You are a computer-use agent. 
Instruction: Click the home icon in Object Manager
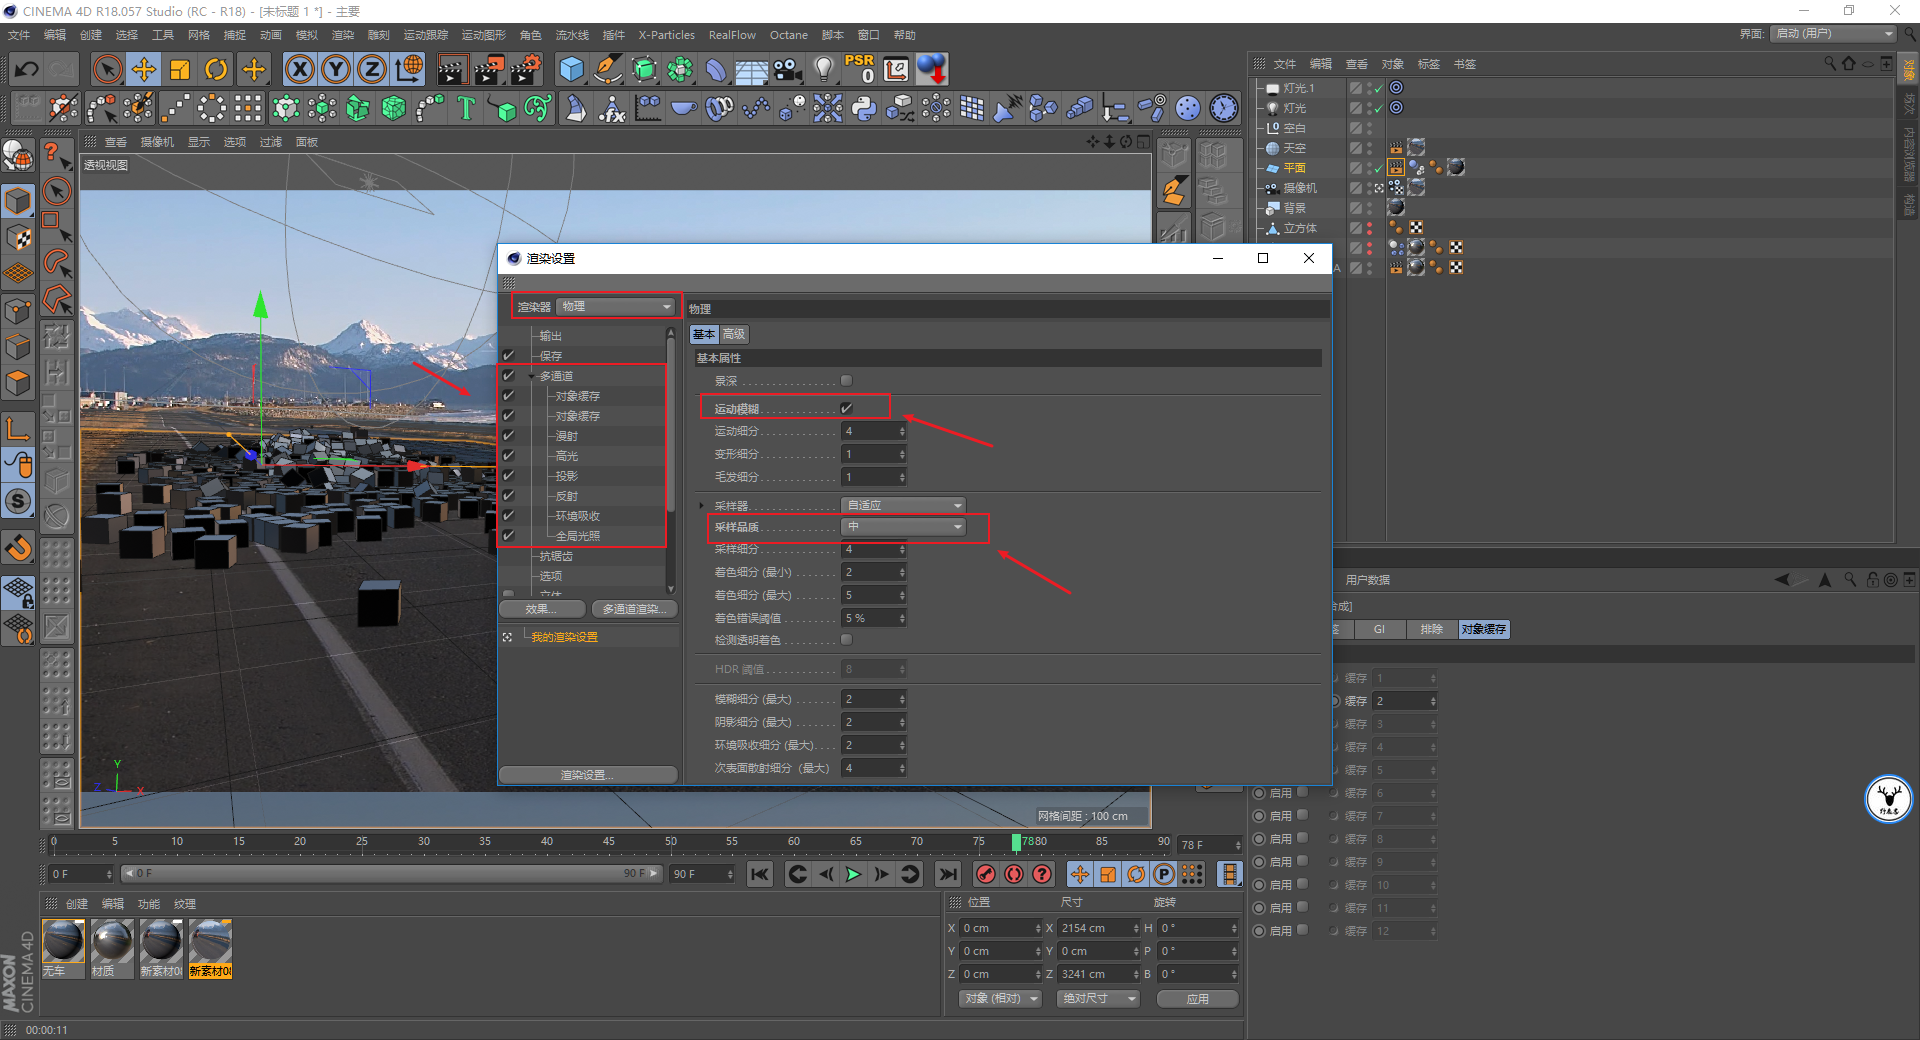coord(1849,63)
